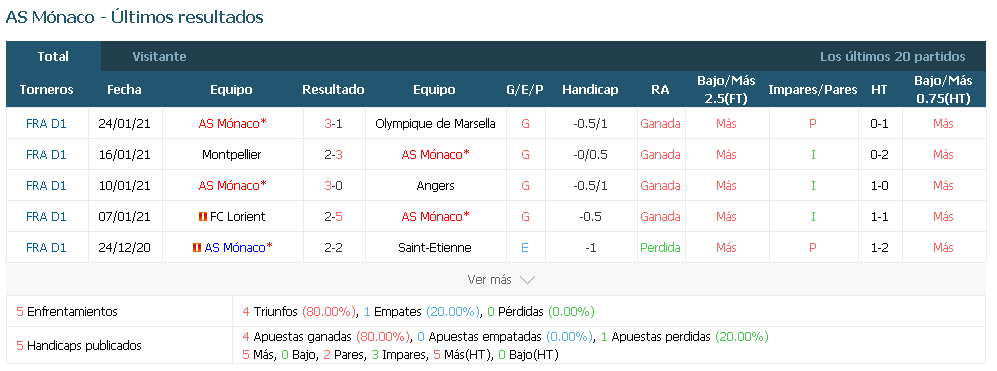The width and height of the screenshot is (997, 371).
Task: Click the 3-1 result against Marsella
Action: pyautogui.click(x=334, y=123)
